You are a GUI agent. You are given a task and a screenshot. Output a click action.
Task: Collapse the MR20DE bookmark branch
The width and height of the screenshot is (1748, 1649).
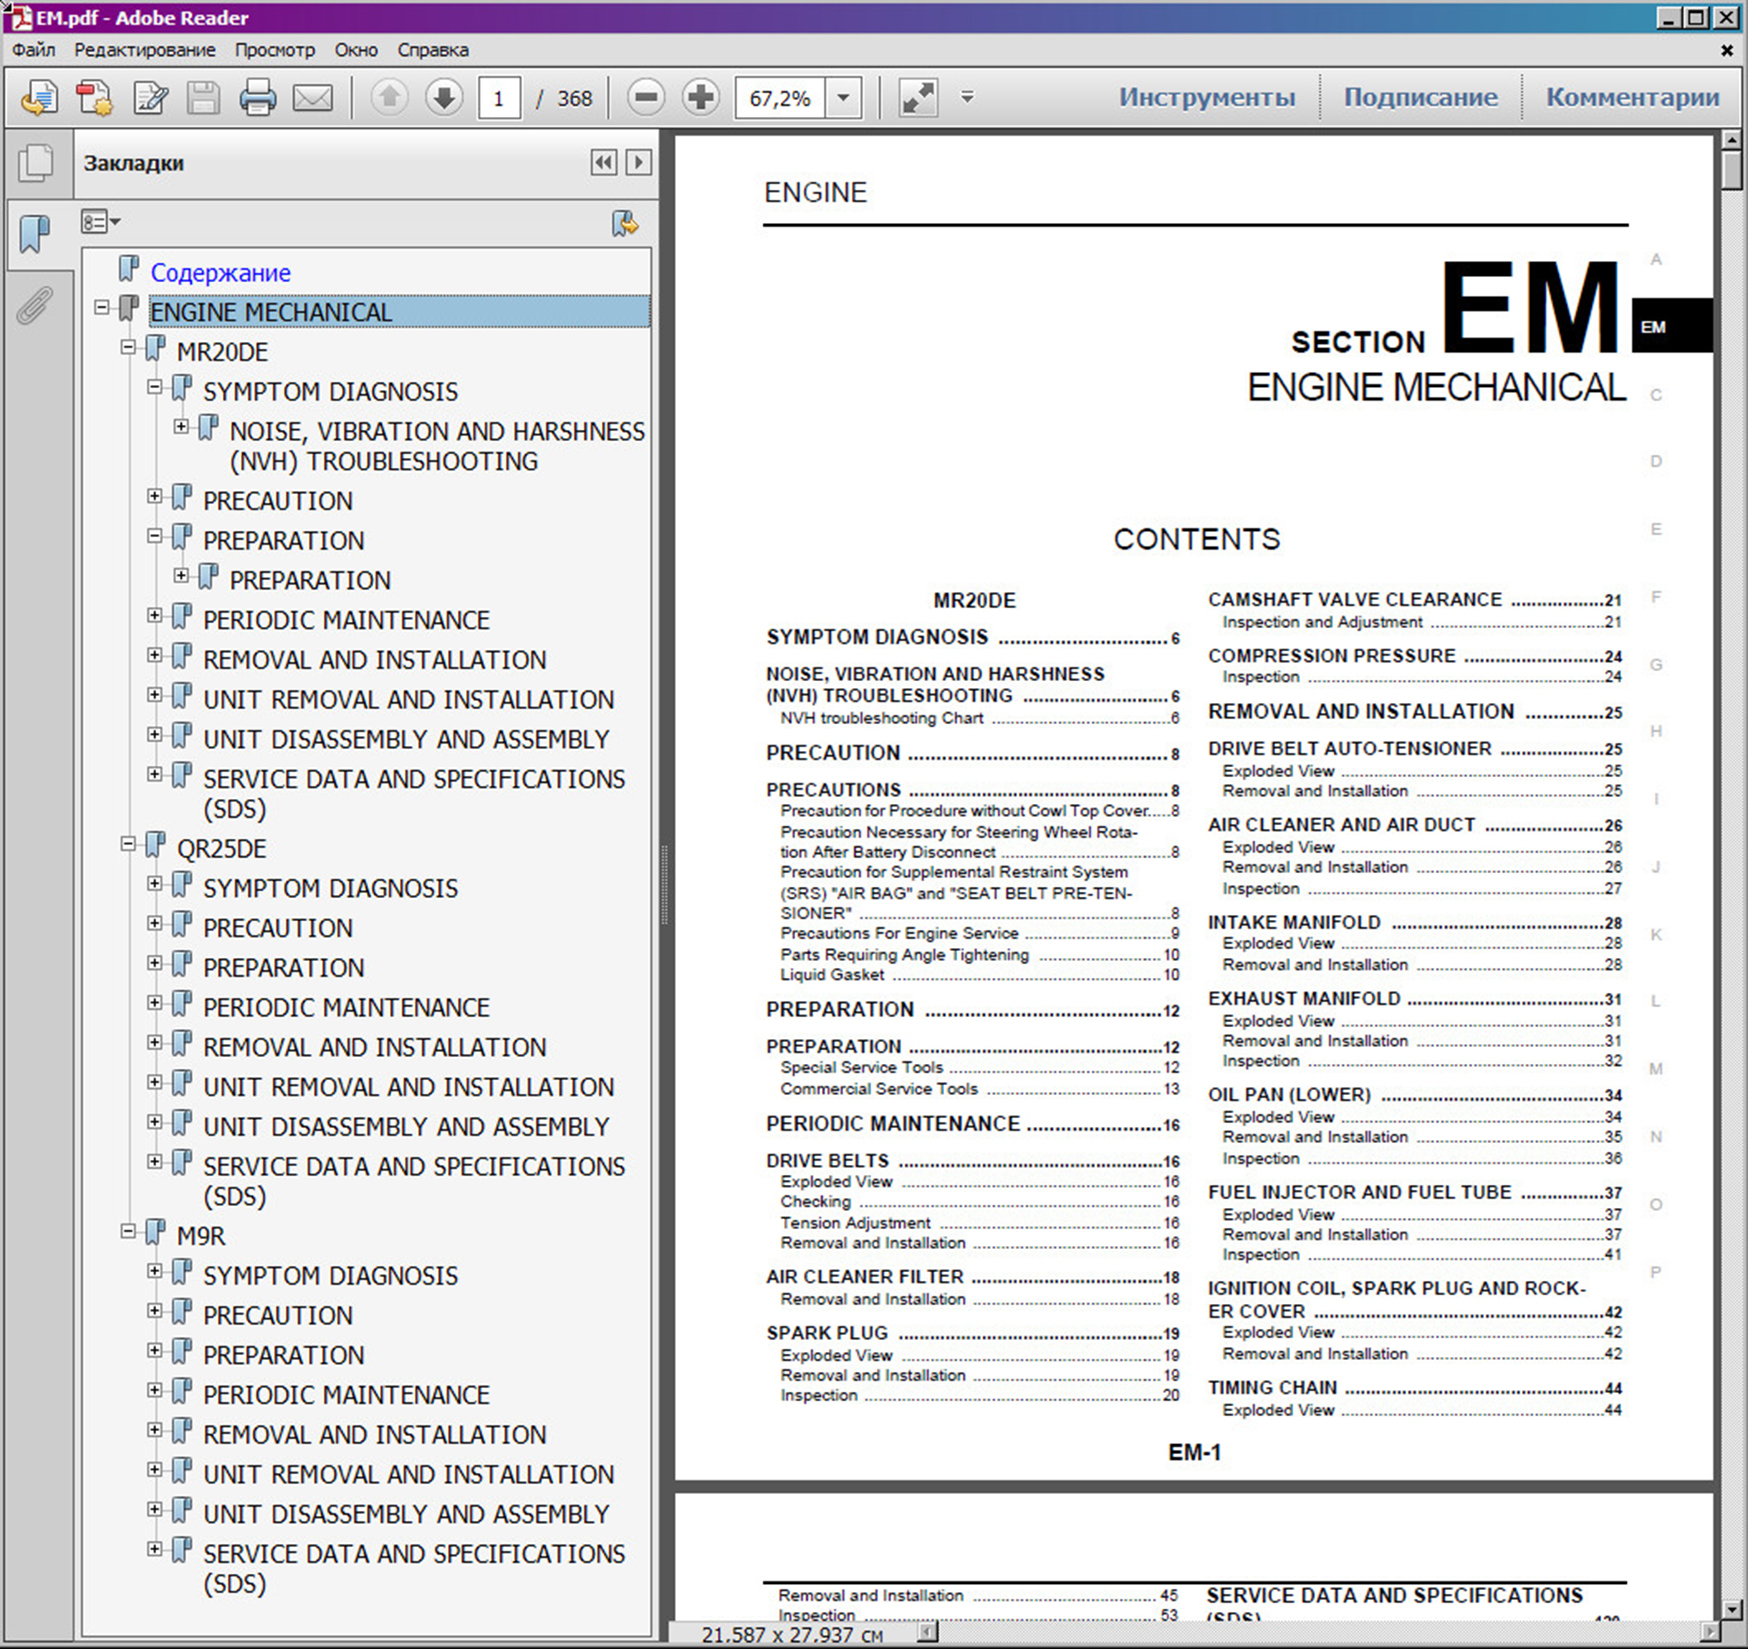click(128, 348)
